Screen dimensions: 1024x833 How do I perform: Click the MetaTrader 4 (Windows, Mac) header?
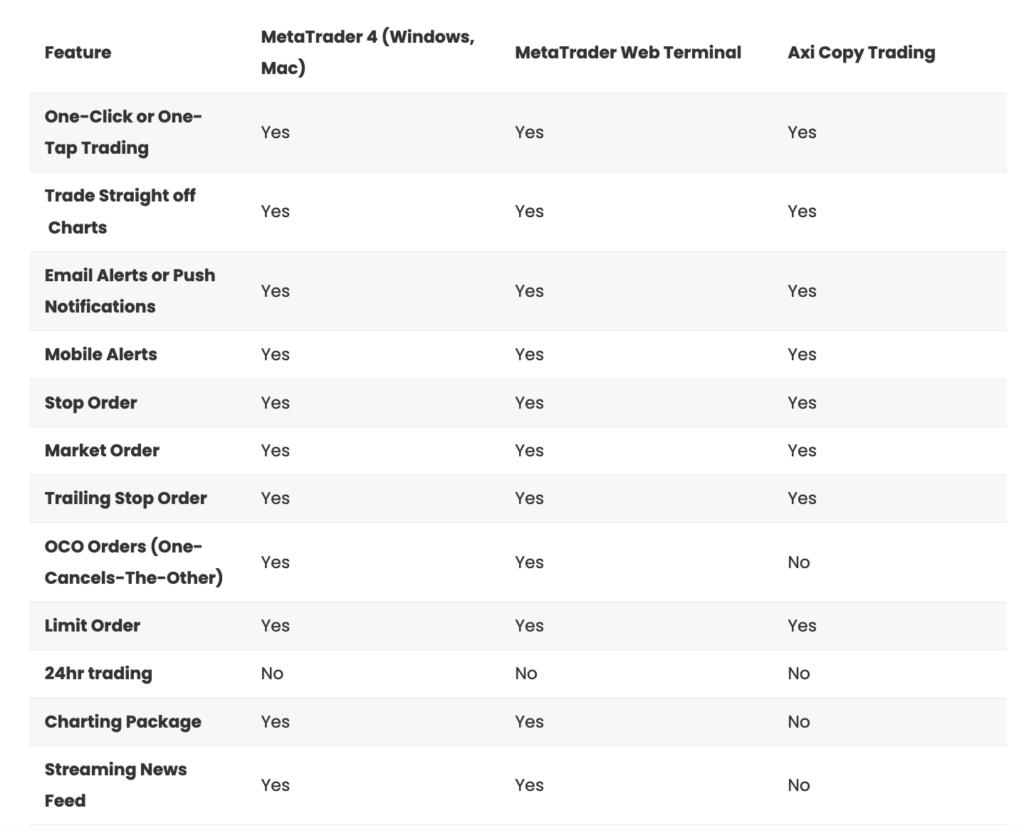coord(367,52)
